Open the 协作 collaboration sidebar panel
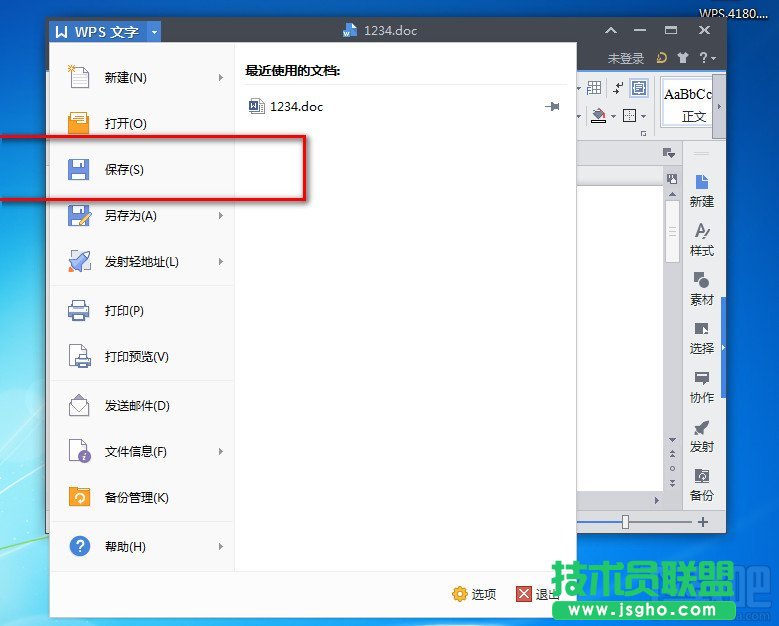This screenshot has height=626, width=779. 701,387
